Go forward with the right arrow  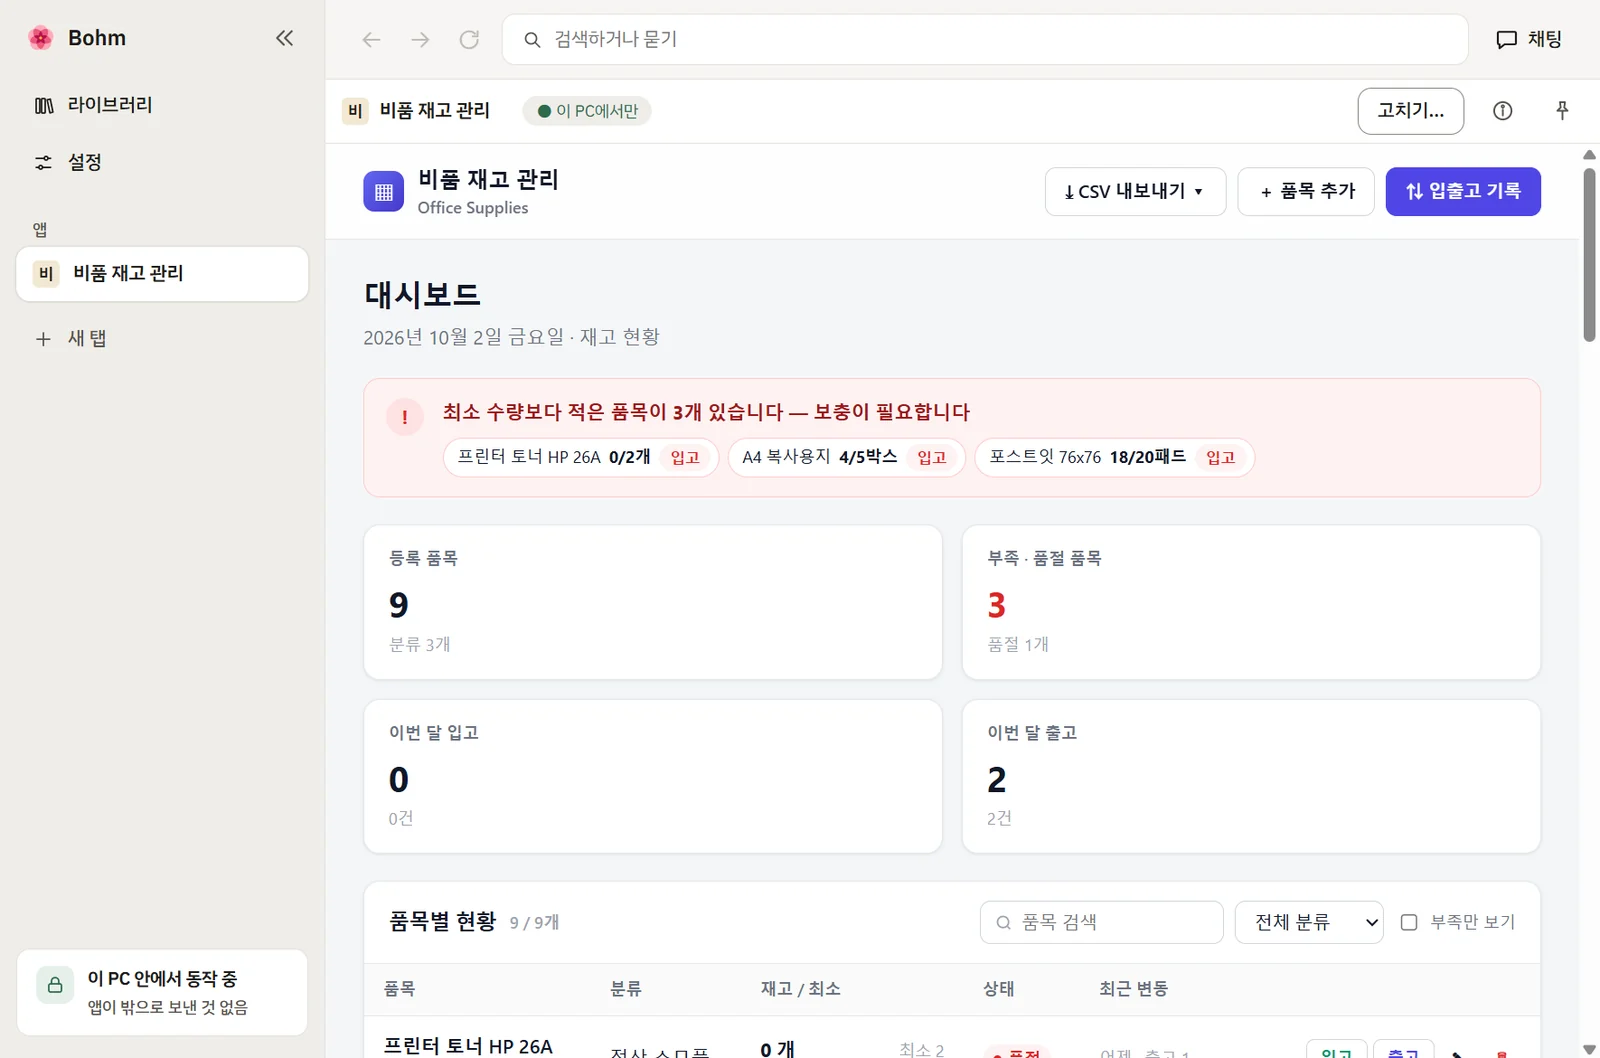point(420,39)
